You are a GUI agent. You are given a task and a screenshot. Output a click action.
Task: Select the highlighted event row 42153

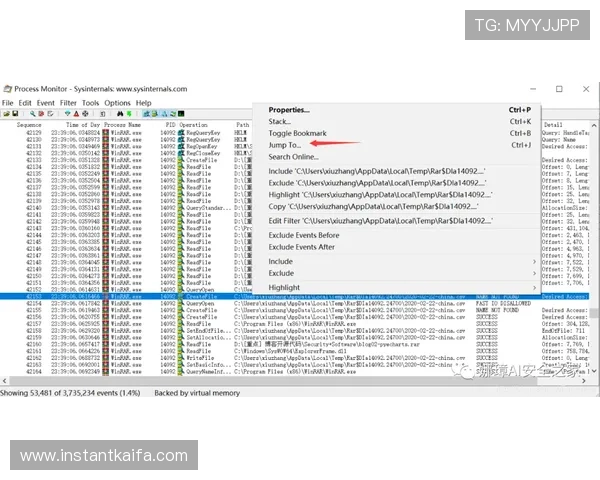point(294,297)
